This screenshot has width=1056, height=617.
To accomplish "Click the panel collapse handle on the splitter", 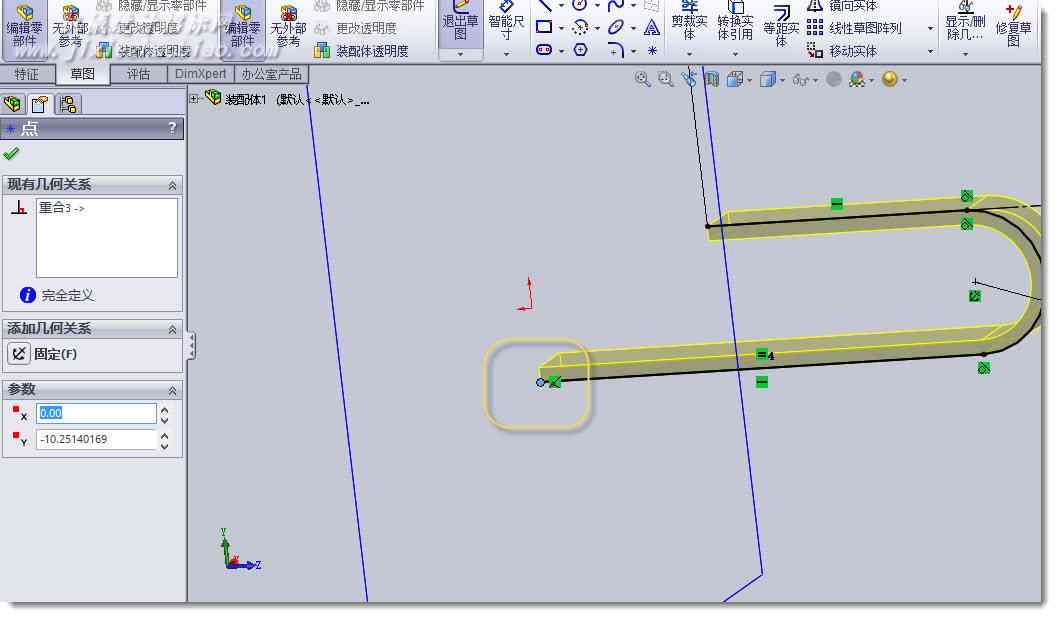I will click(x=192, y=346).
